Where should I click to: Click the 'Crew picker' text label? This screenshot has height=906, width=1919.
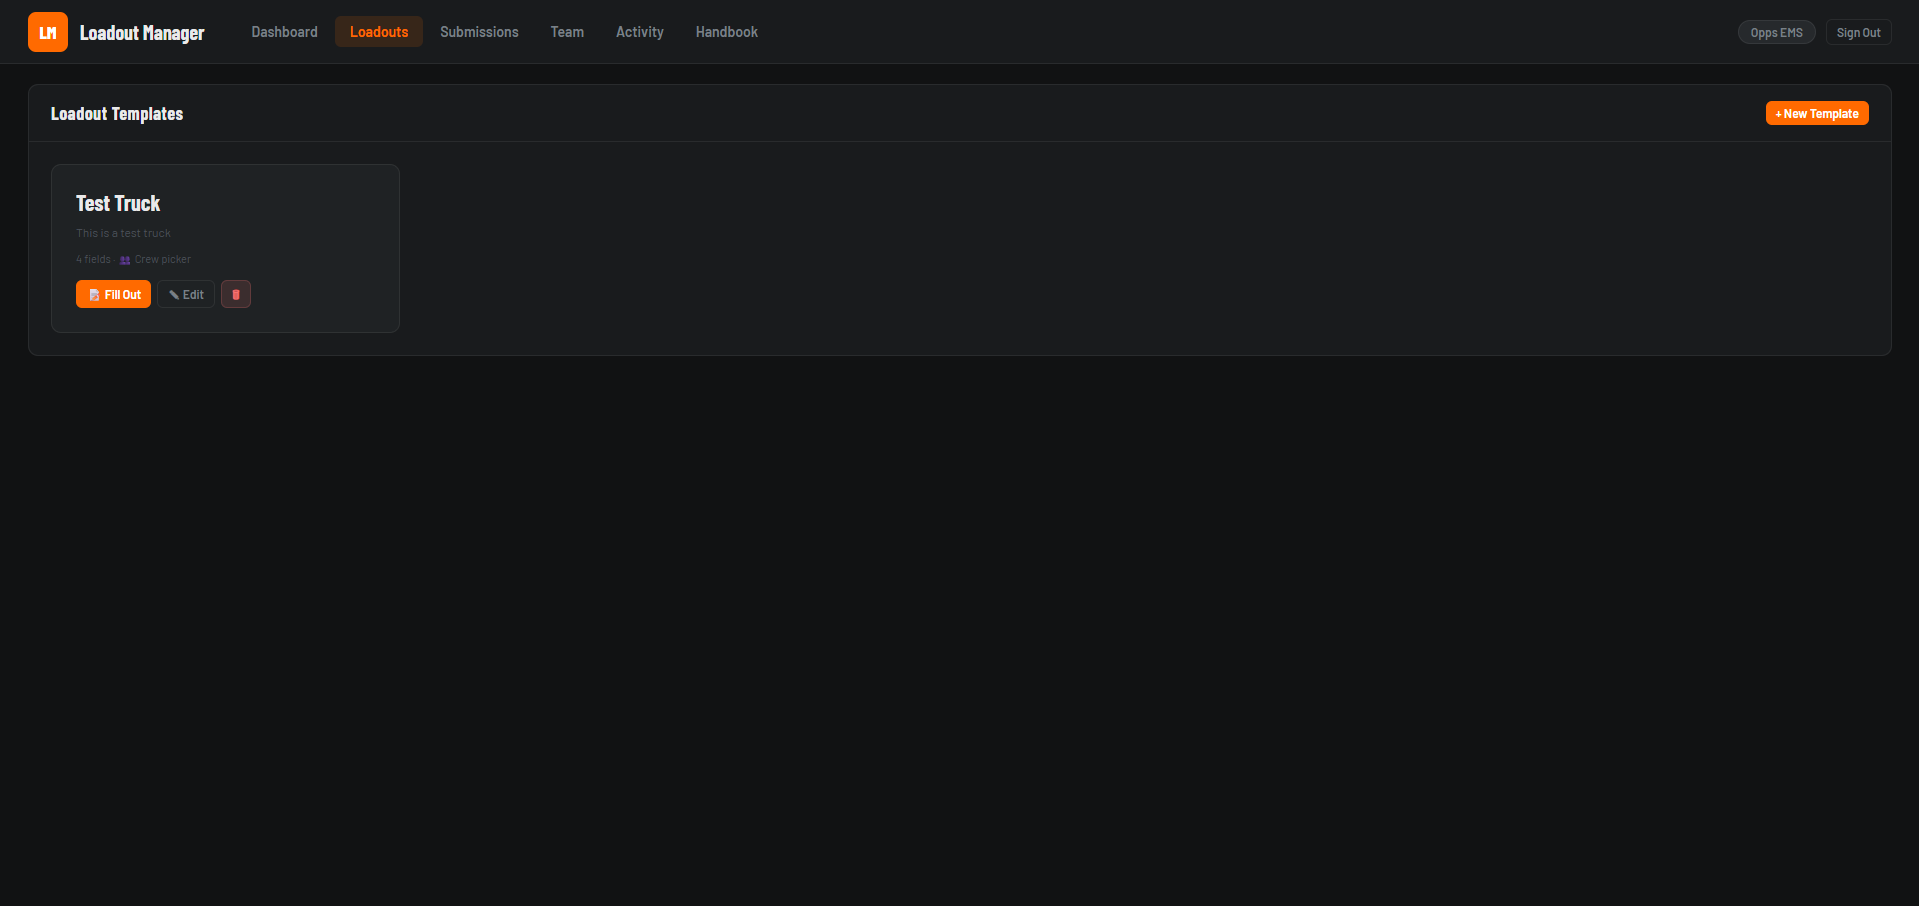click(163, 260)
